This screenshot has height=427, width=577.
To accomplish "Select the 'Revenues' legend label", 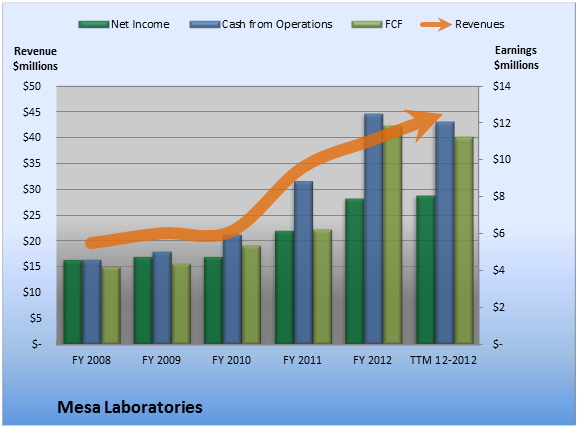I will point(480,24).
